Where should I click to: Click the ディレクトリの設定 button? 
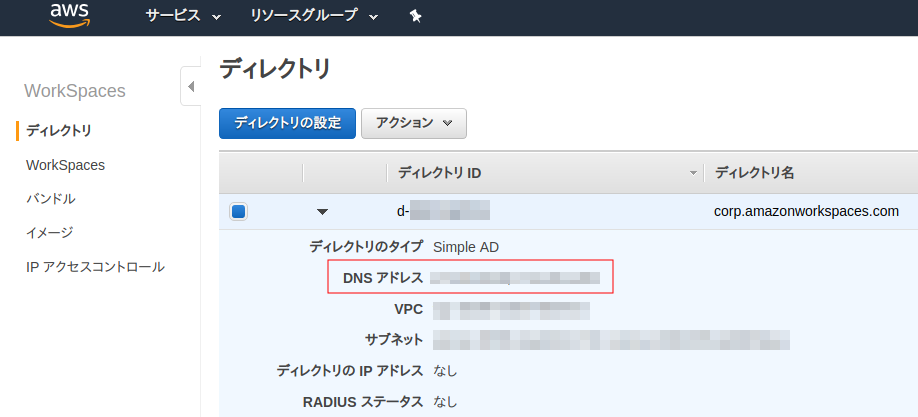click(x=287, y=123)
